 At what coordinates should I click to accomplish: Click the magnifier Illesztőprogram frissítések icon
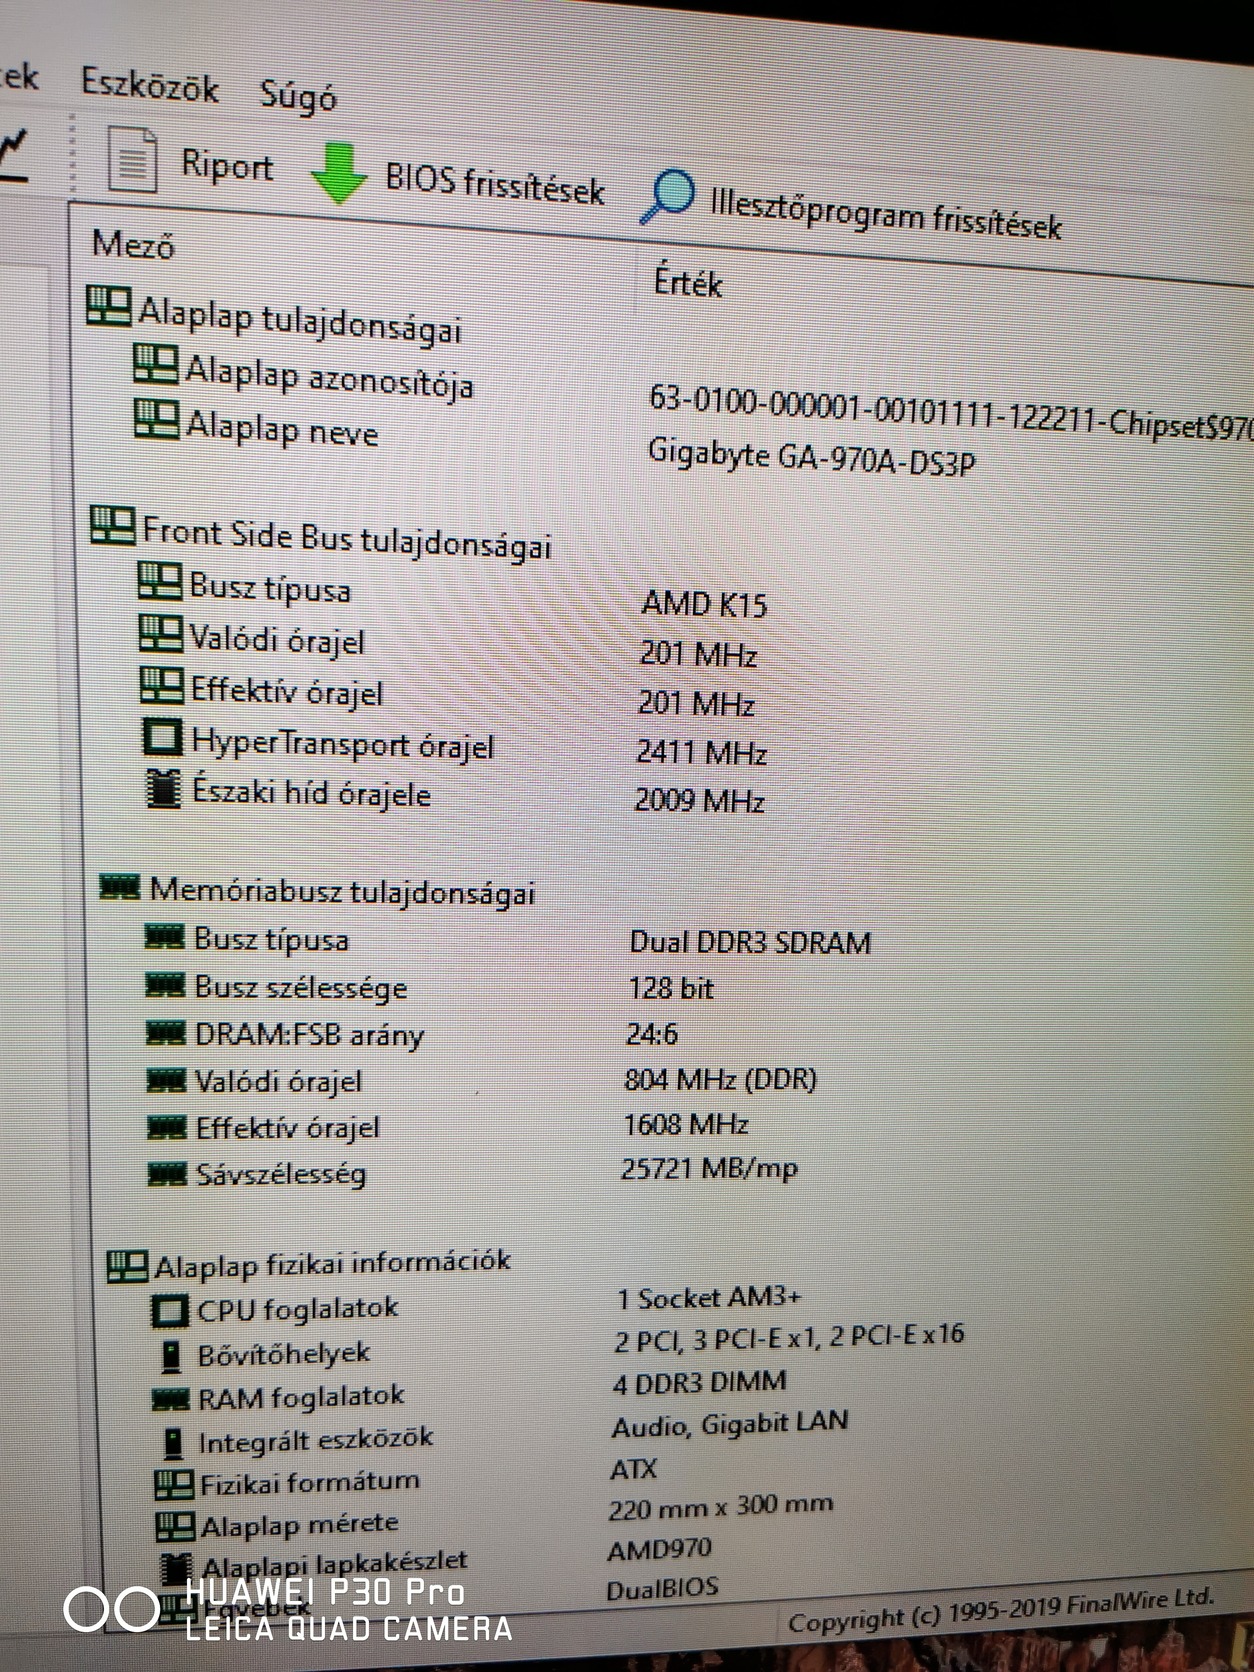[x=667, y=195]
